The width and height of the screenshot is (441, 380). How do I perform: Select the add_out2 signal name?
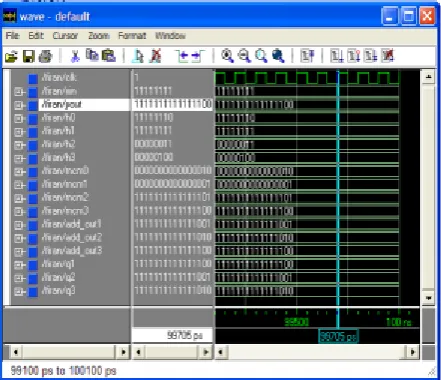72,237
